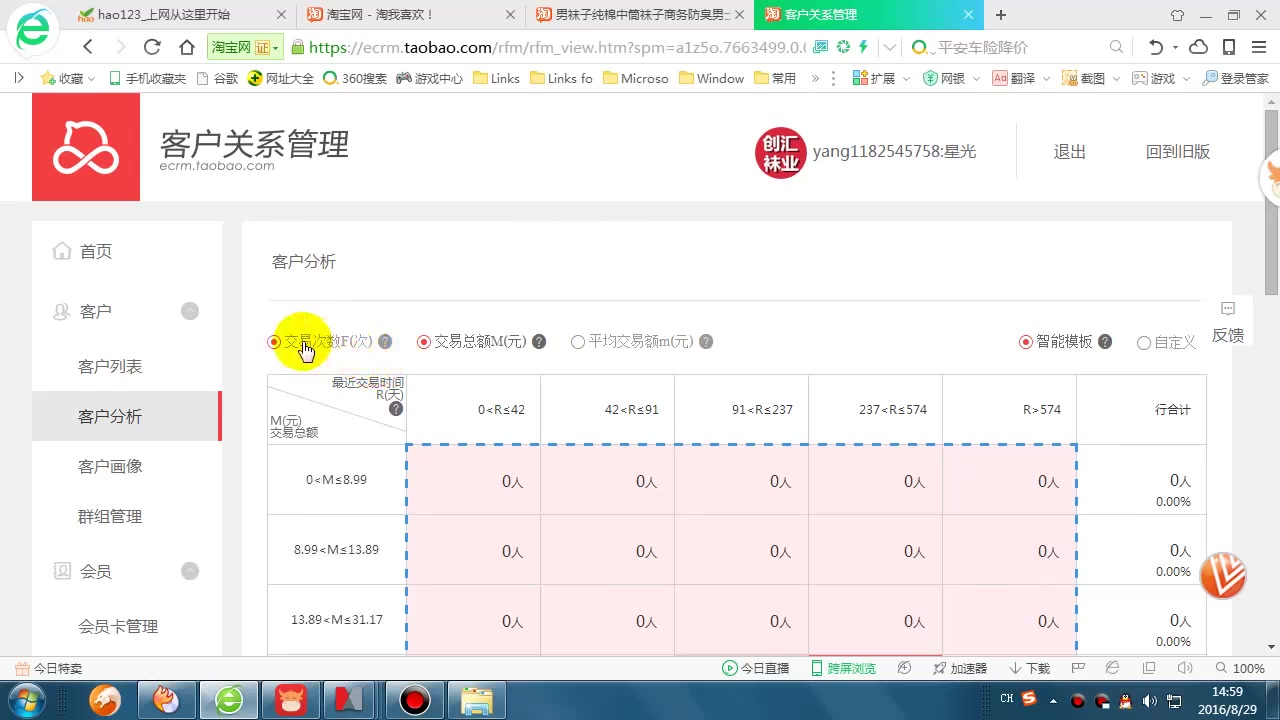Click 退出 logout link

point(1069,152)
